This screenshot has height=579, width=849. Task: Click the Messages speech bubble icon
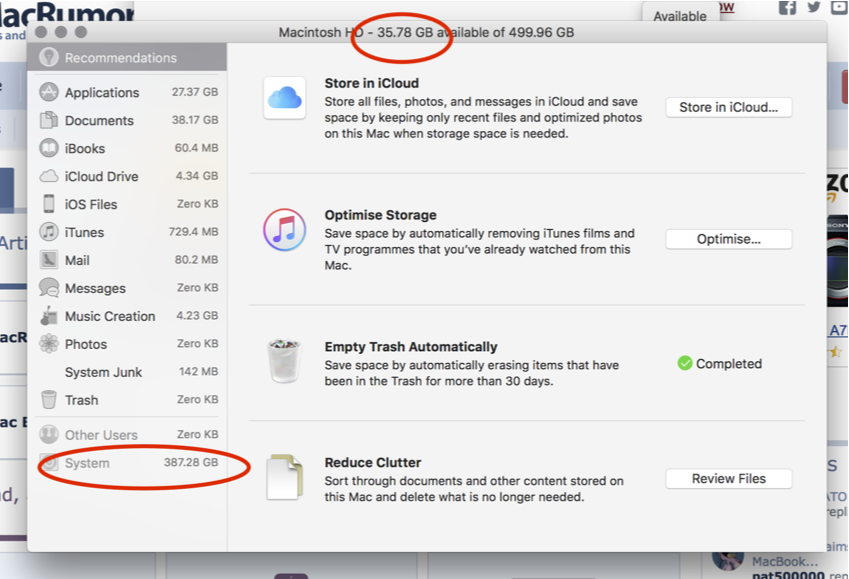(x=49, y=288)
